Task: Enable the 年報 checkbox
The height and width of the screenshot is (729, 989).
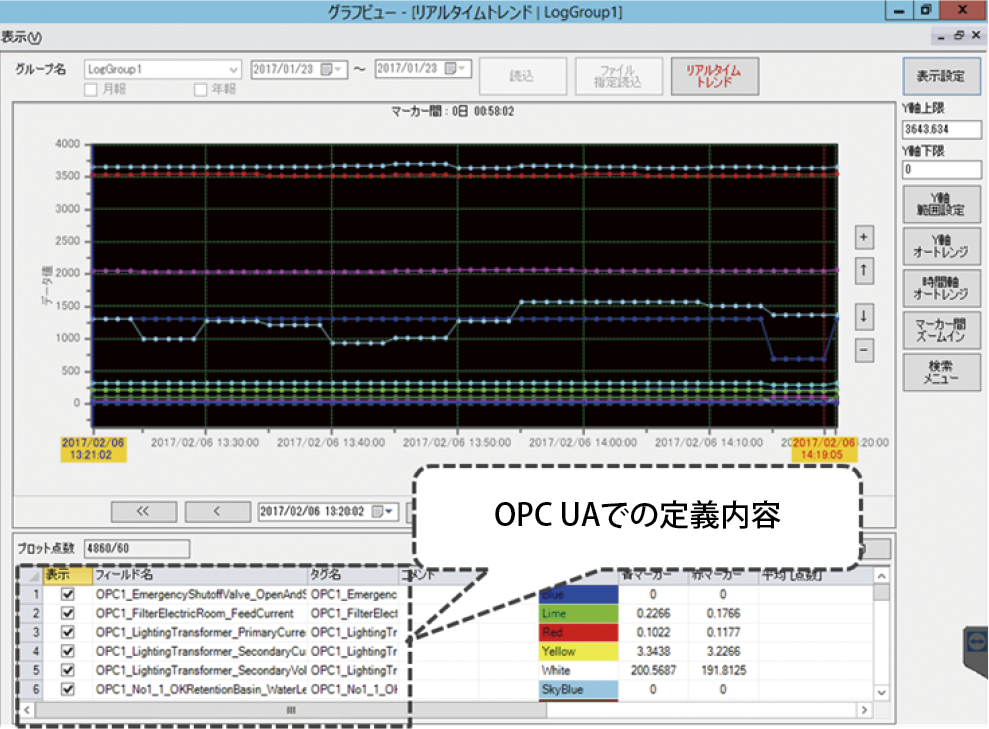Action: [x=201, y=89]
